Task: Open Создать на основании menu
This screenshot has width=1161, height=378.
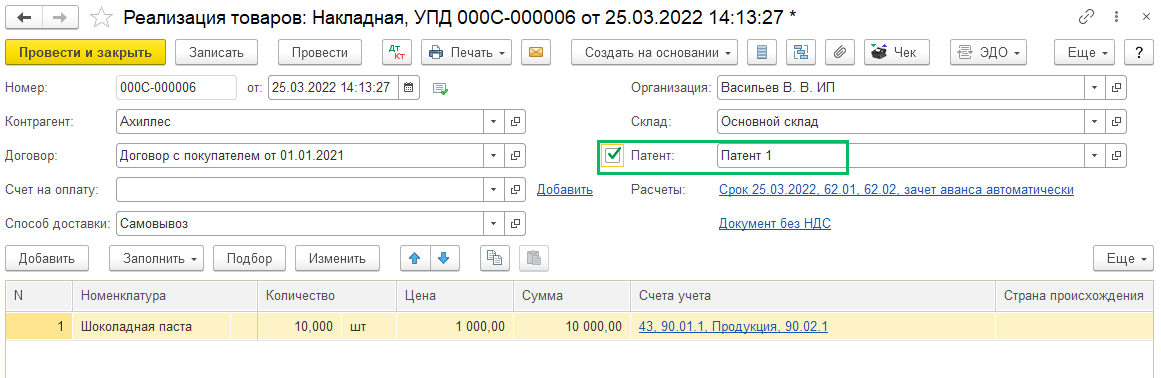Action: (x=655, y=53)
